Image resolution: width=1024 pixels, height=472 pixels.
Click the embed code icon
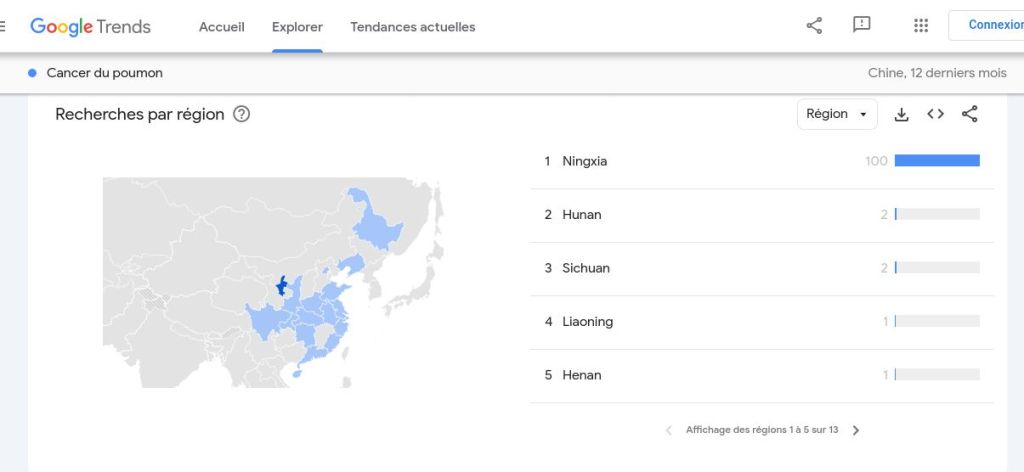(935, 114)
